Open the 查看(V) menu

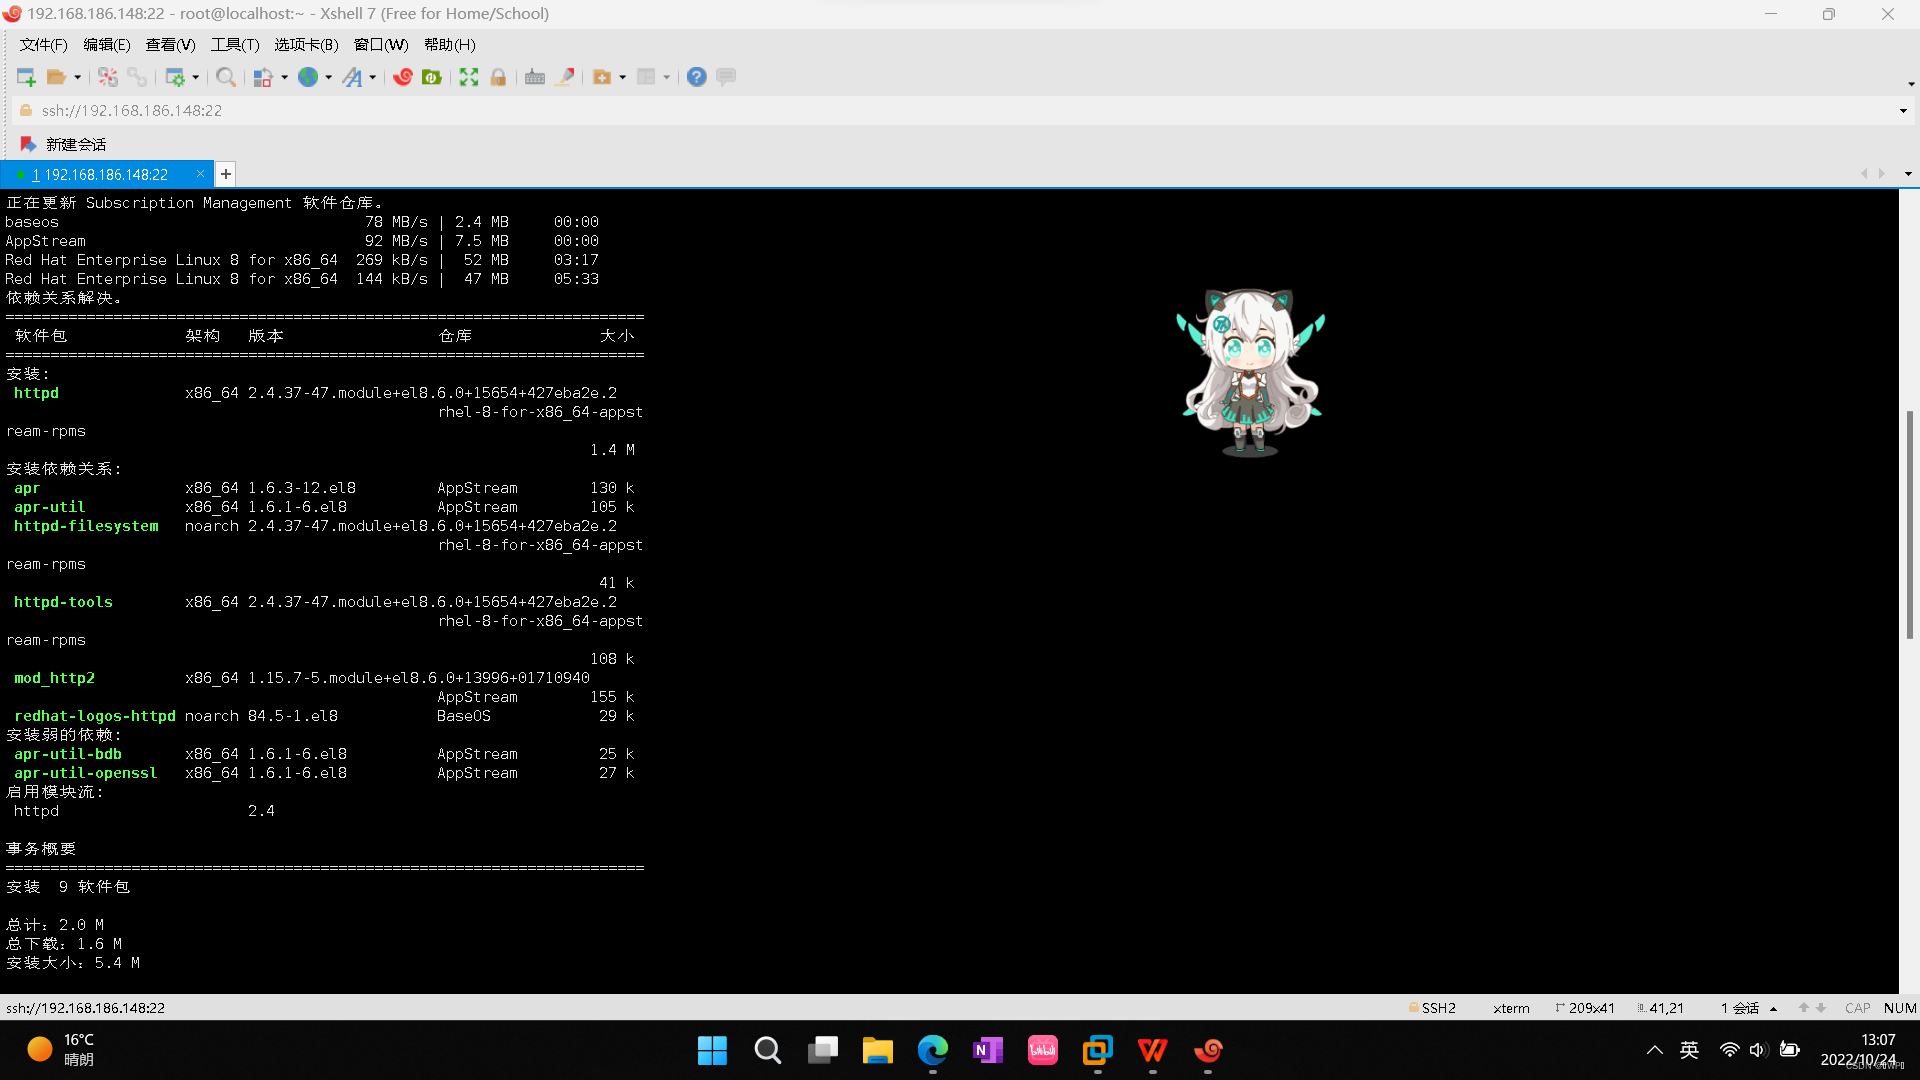[170, 45]
